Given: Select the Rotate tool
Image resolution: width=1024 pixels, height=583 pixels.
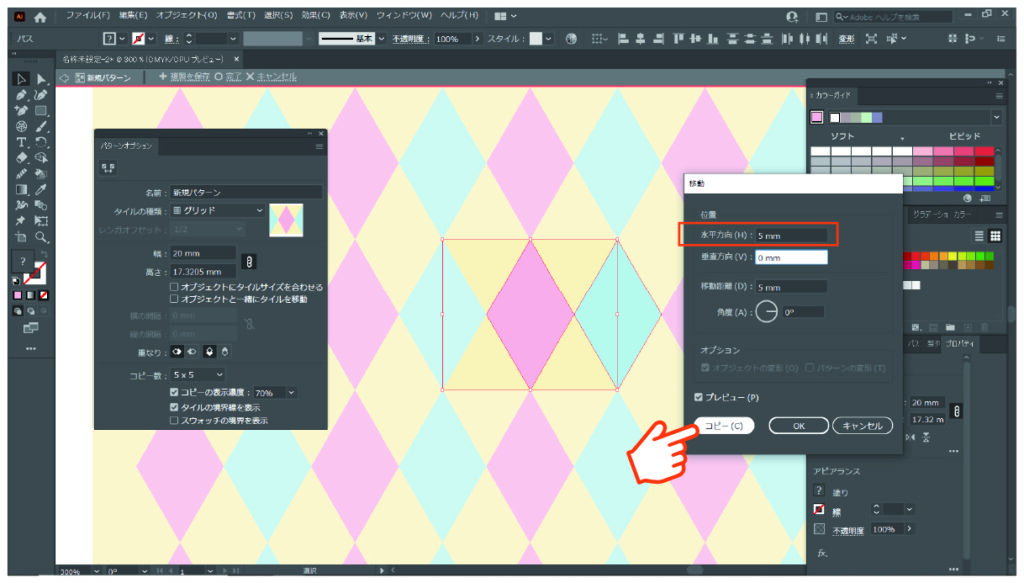Looking at the screenshot, I should click(41, 142).
